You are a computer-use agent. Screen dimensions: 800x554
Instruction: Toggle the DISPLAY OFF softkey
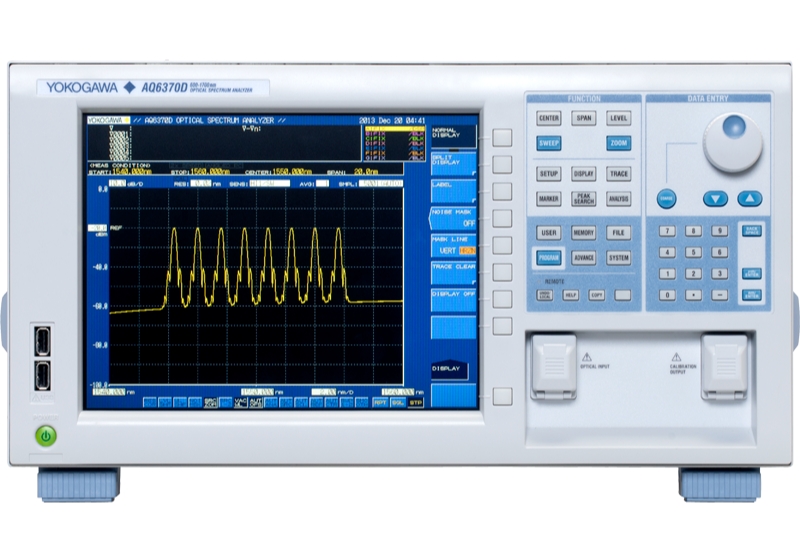coord(453,298)
